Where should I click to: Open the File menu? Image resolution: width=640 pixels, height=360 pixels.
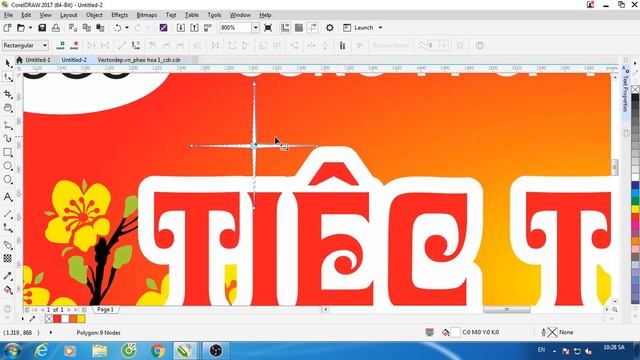8,15
